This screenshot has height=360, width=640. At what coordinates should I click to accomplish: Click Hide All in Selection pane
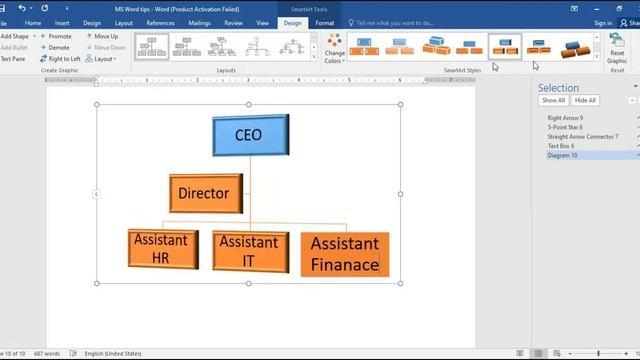(x=585, y=100)
